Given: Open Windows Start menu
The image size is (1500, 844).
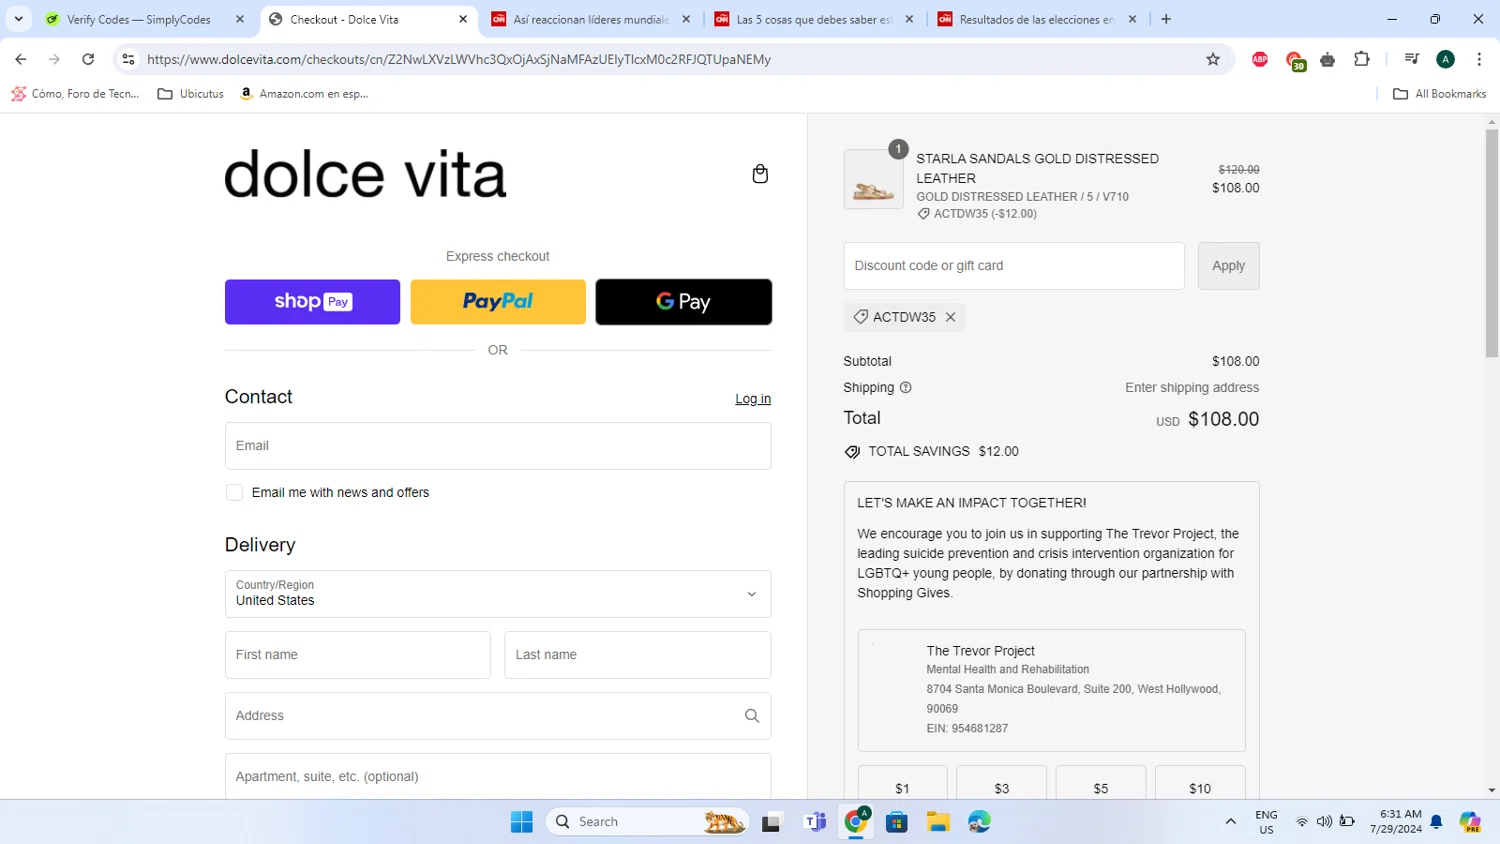Looking at the screenshot, I should click(x=522, y=822).
